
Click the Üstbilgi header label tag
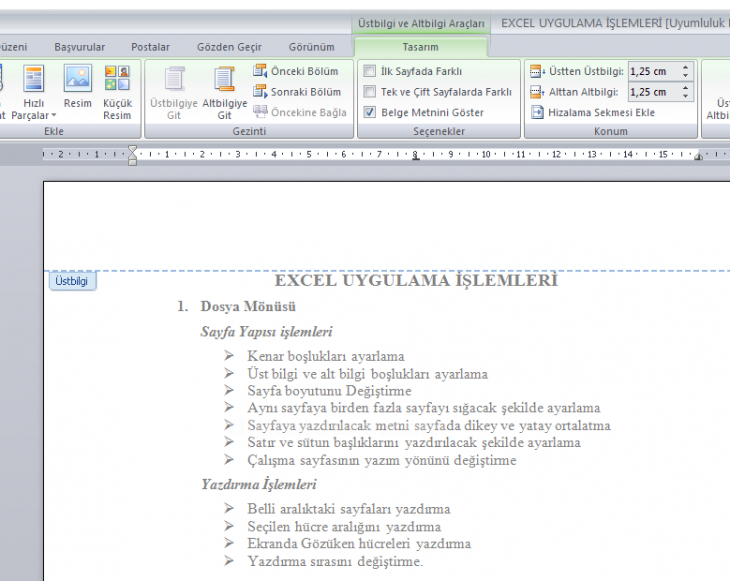72,282
